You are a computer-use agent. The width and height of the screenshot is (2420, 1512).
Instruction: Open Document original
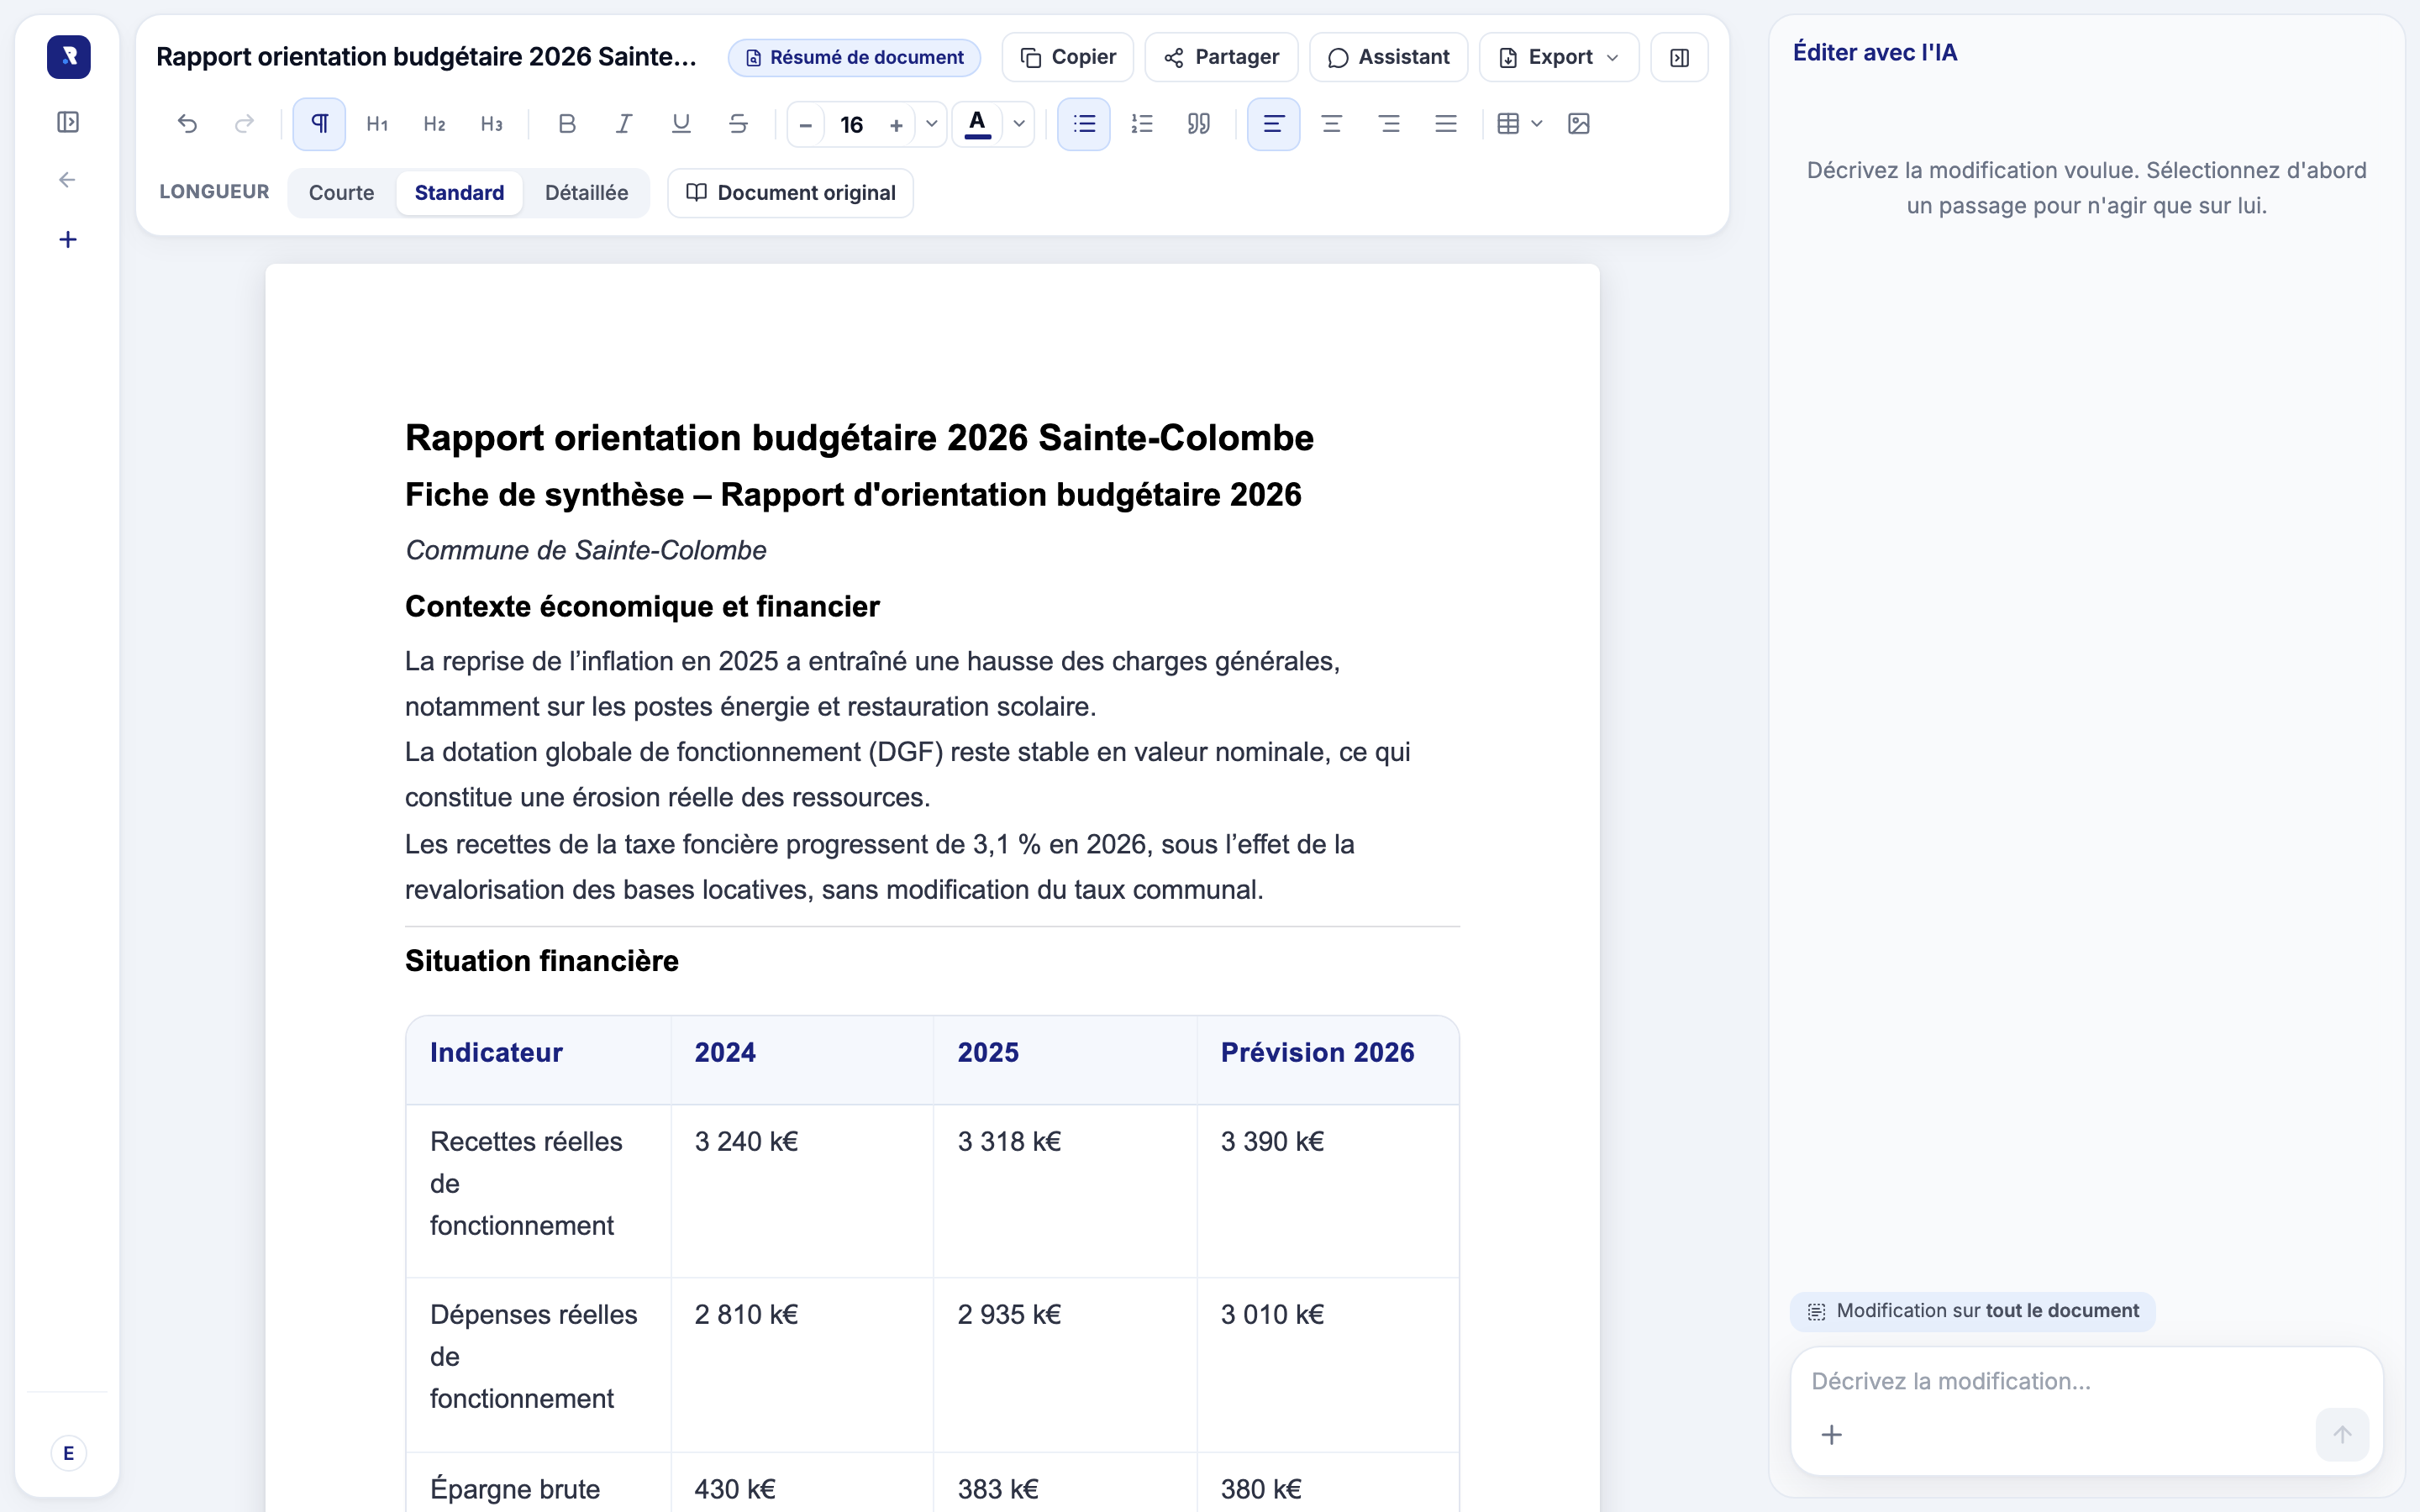pos(790,193)
